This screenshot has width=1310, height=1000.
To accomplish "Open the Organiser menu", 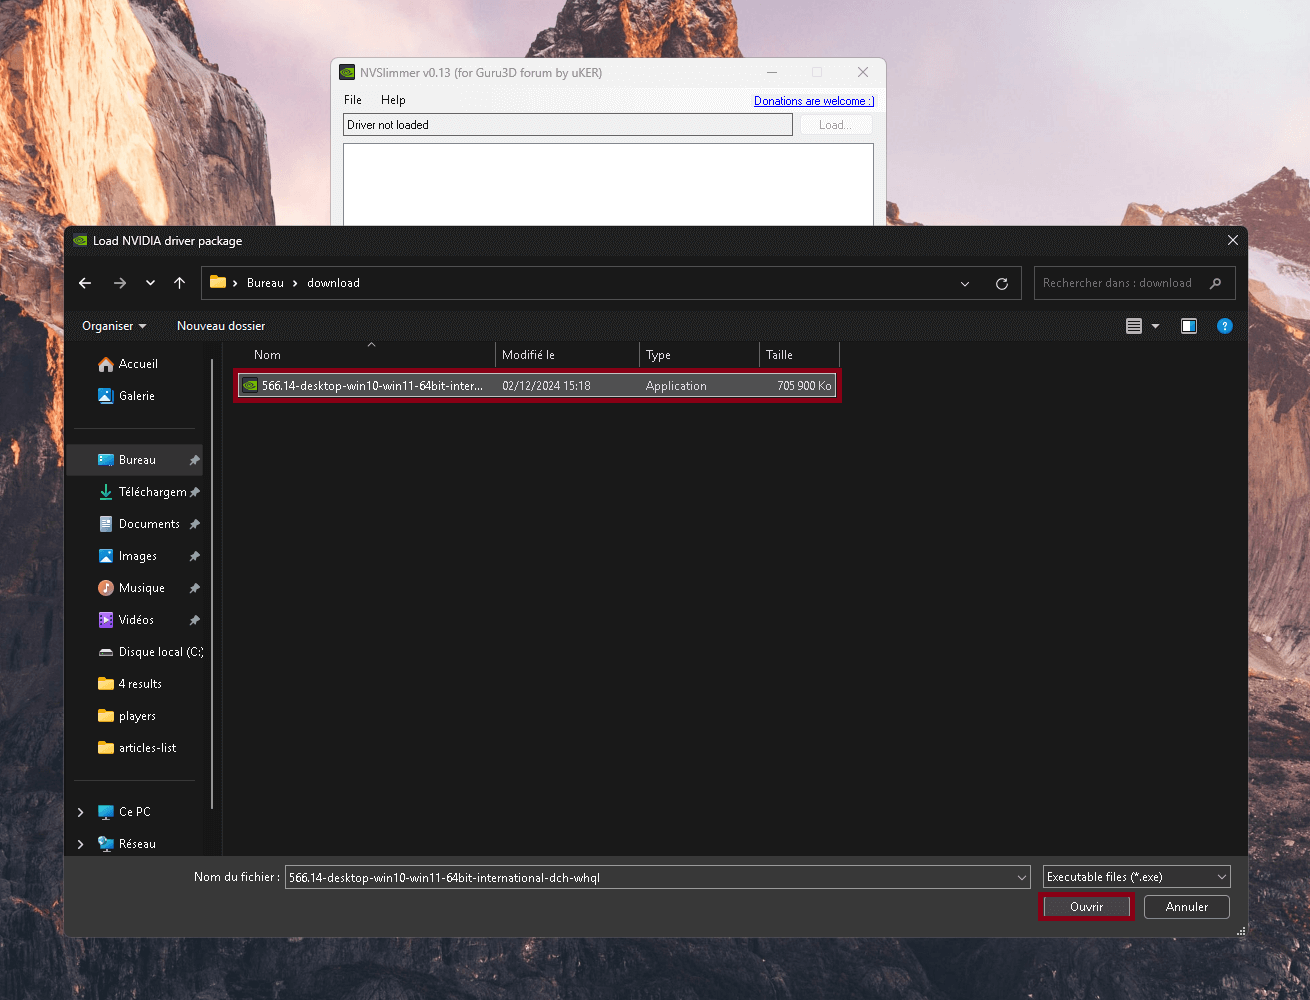I will pyautogui.click(x=113, y=326).
